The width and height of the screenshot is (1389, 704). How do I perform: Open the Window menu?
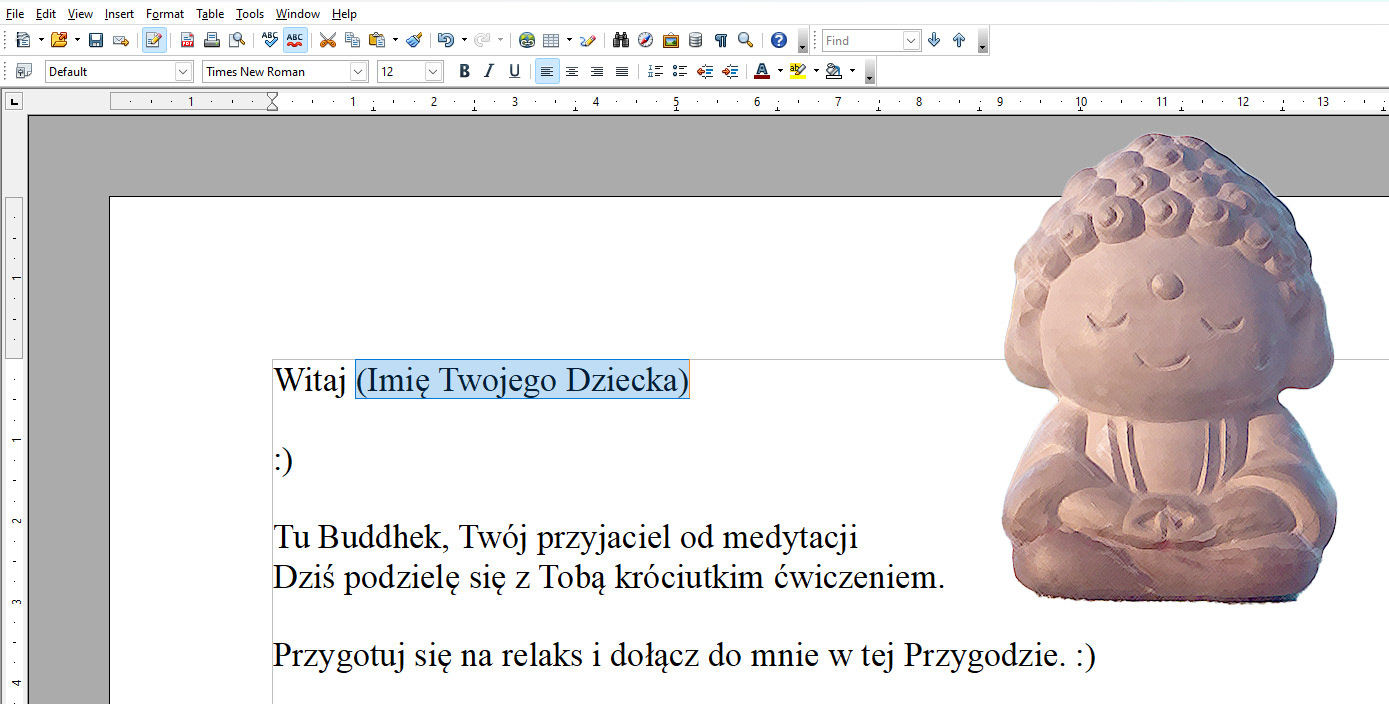(298, 14)
